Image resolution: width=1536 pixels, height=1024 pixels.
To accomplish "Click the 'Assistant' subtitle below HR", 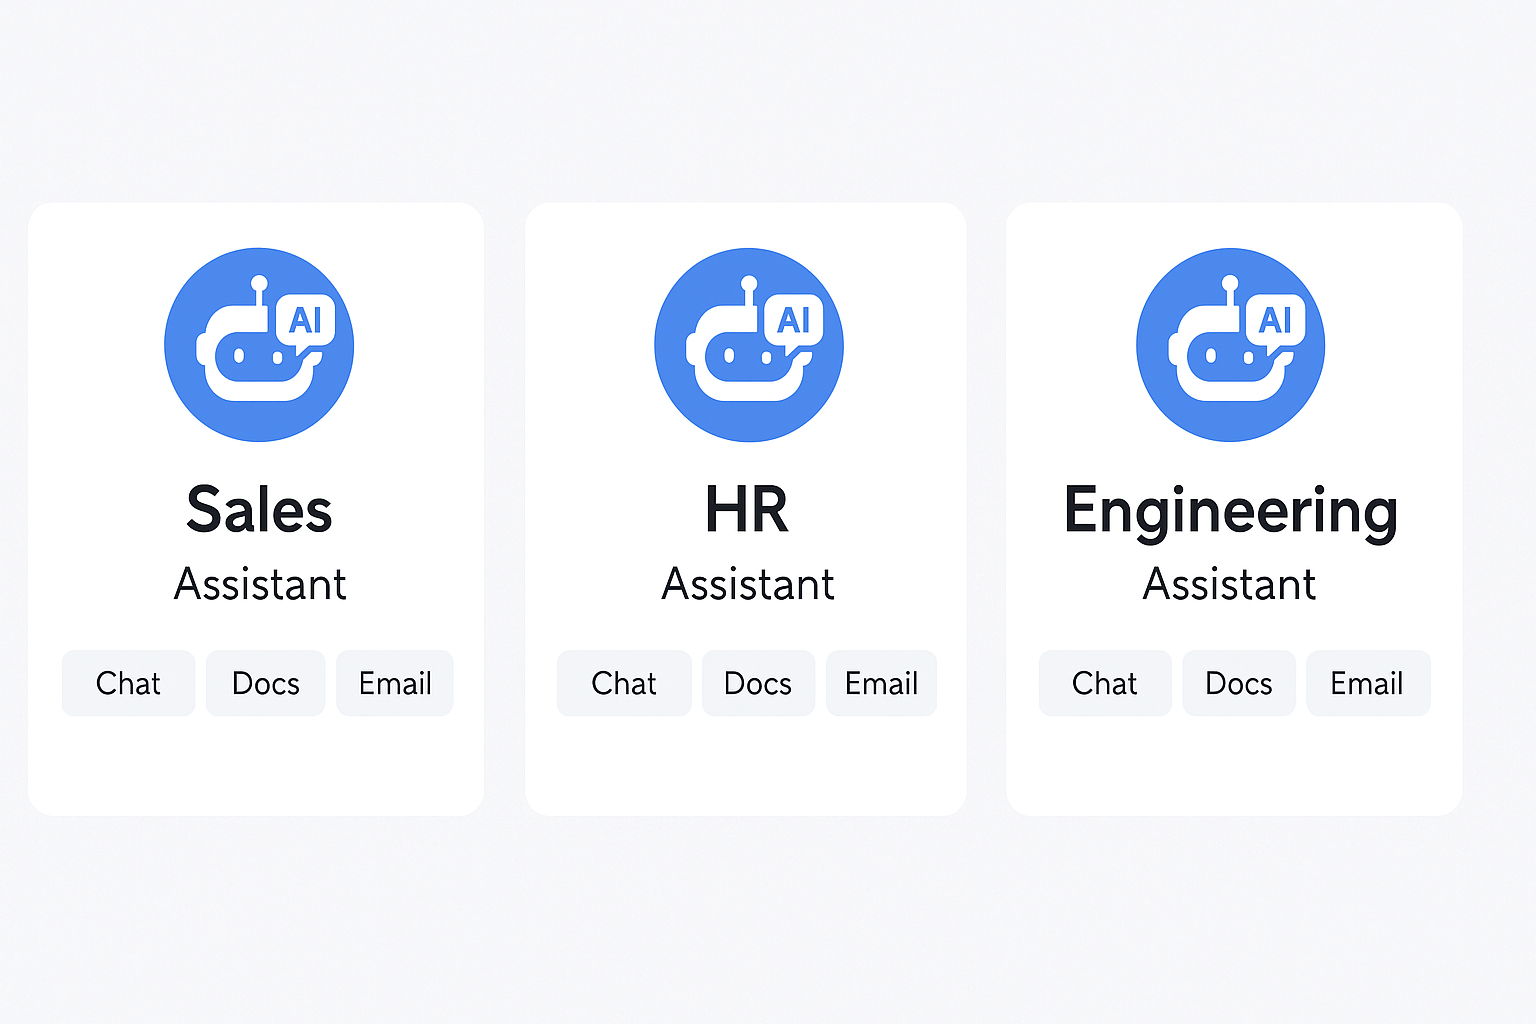I will pos(748,584).
